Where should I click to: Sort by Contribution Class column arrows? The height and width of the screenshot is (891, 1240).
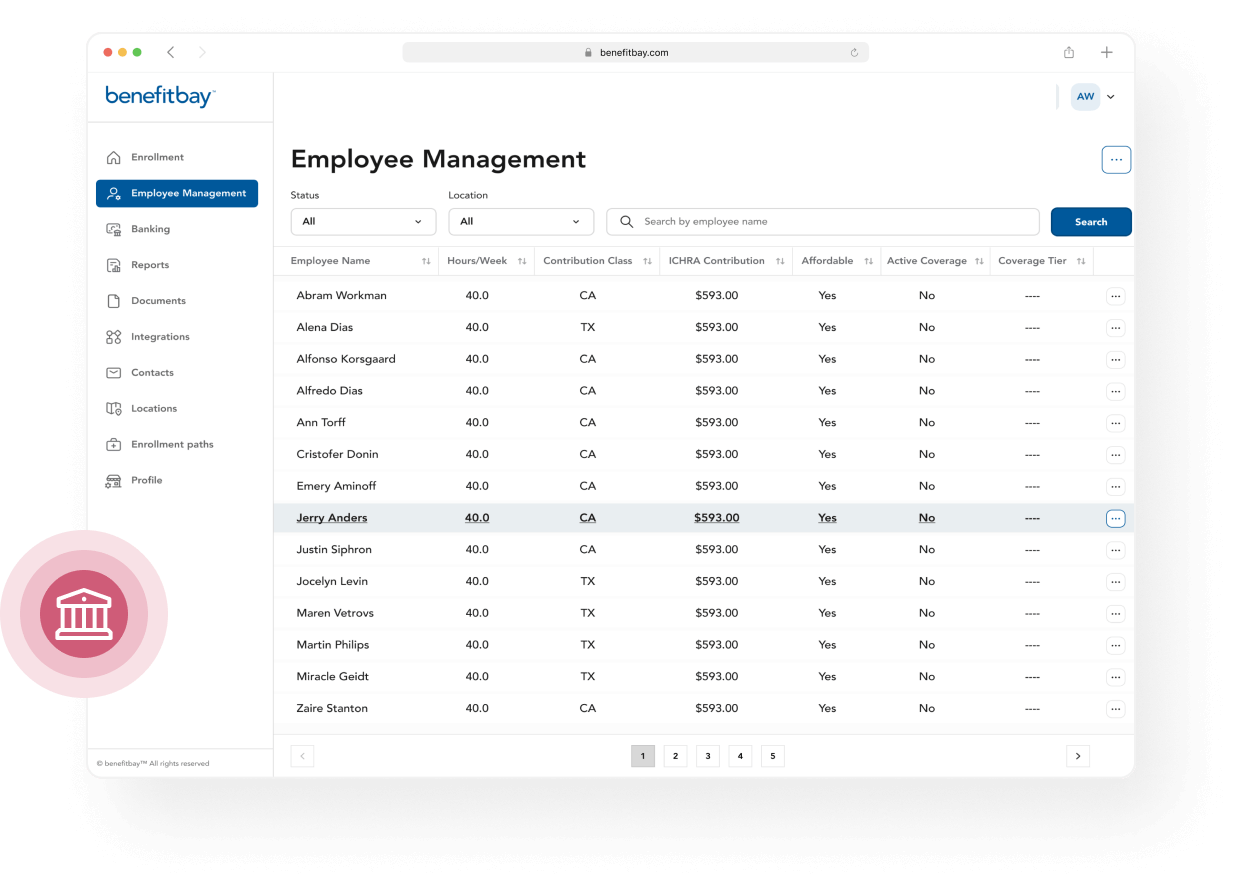tap(647, 261)
